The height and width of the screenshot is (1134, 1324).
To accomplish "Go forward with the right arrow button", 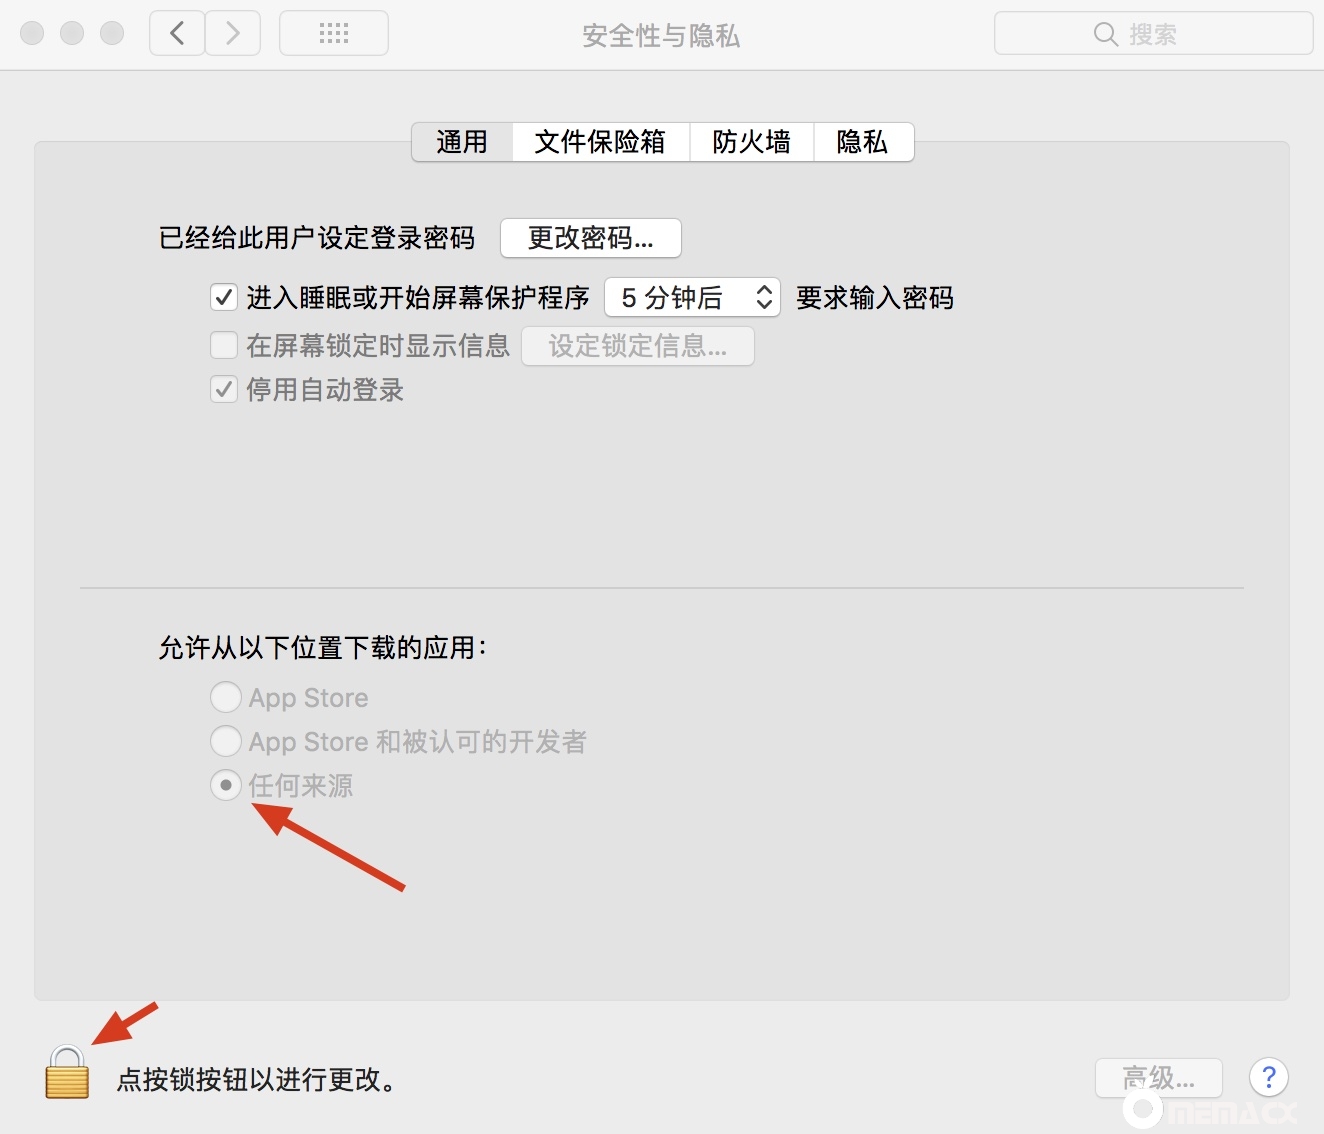I will point(233,34).
